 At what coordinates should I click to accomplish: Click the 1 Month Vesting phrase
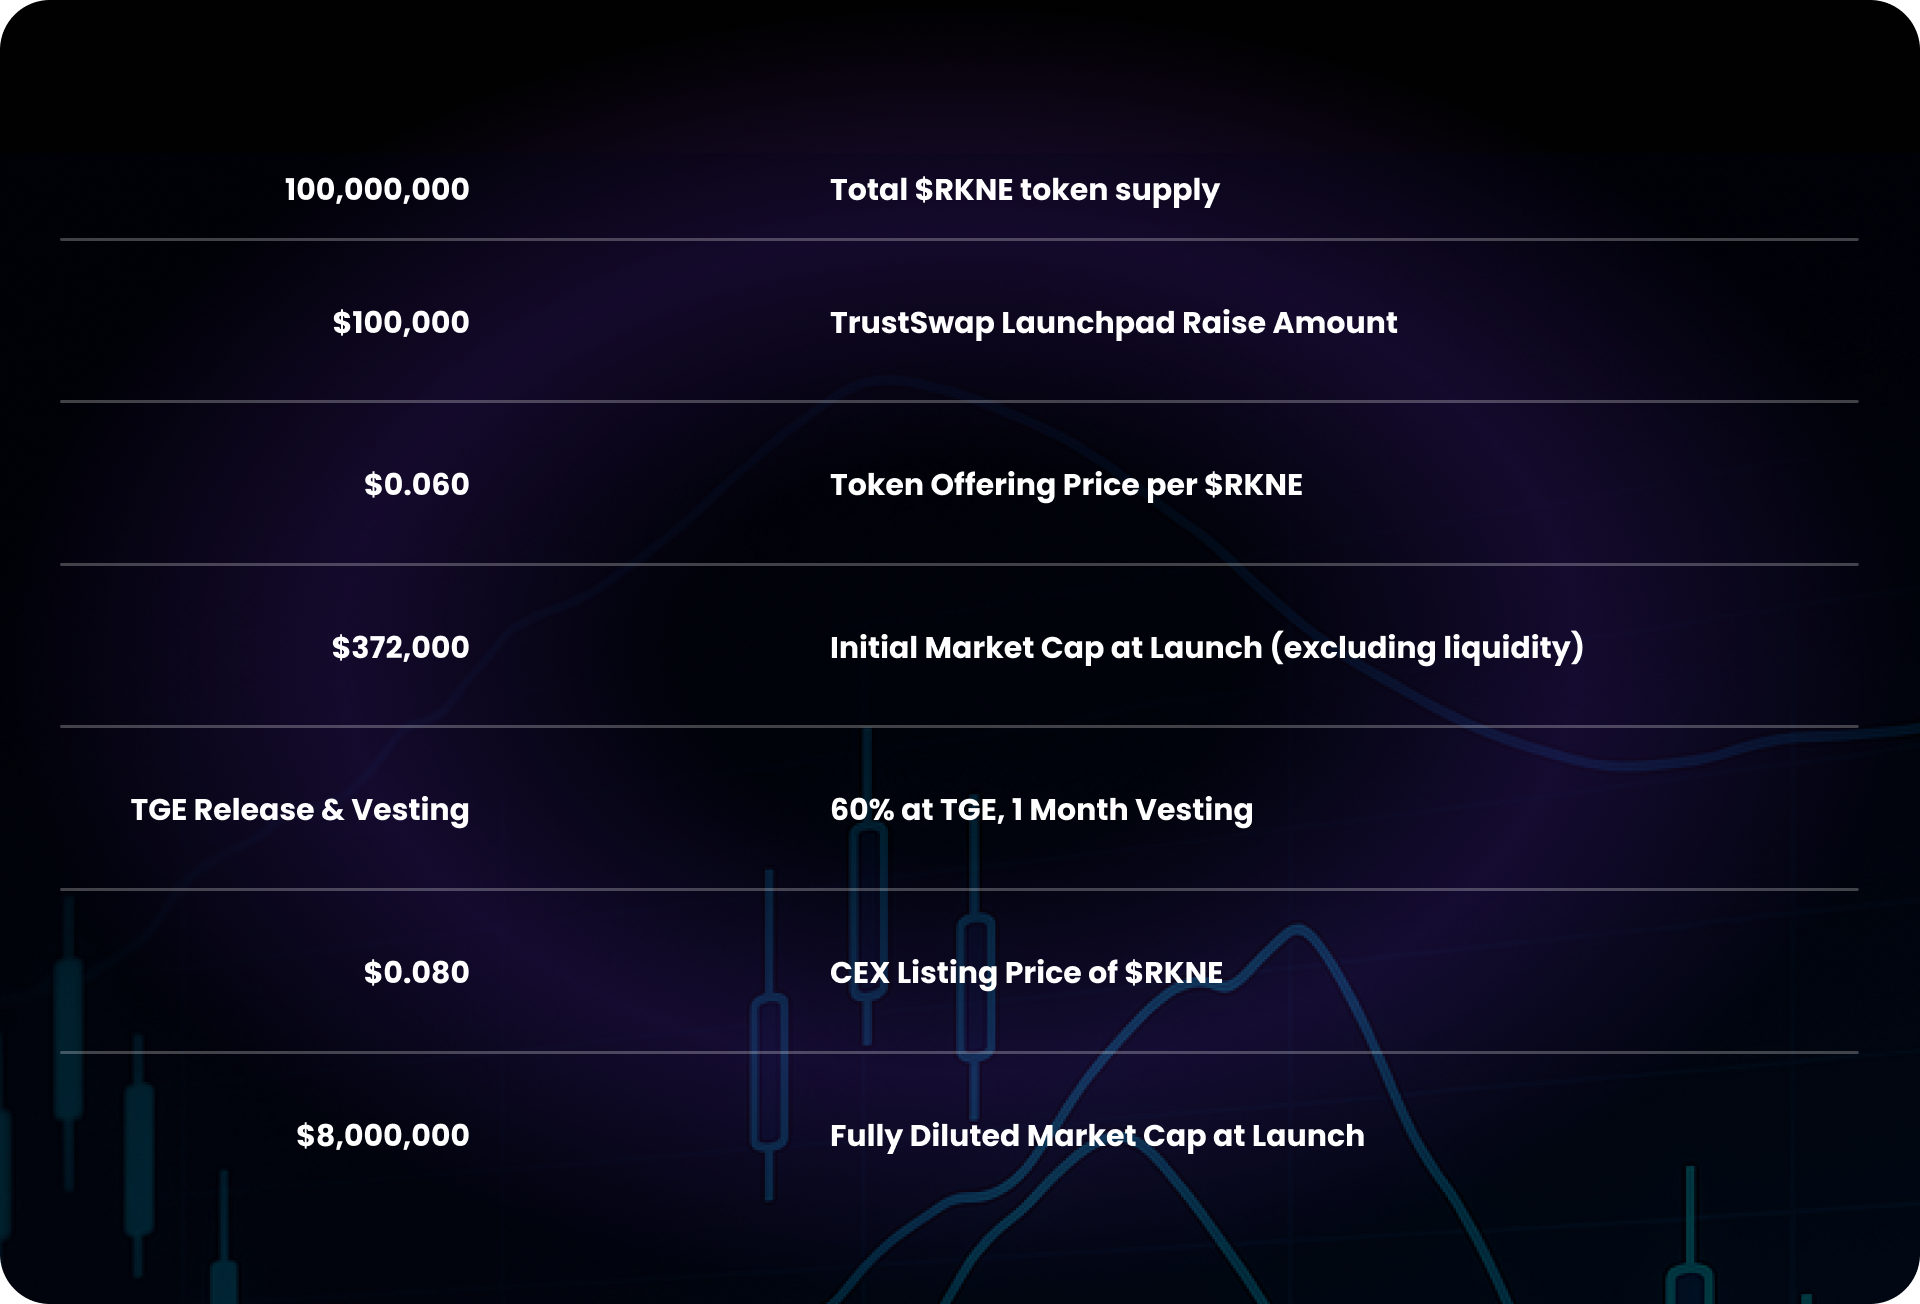(1131, 810)
